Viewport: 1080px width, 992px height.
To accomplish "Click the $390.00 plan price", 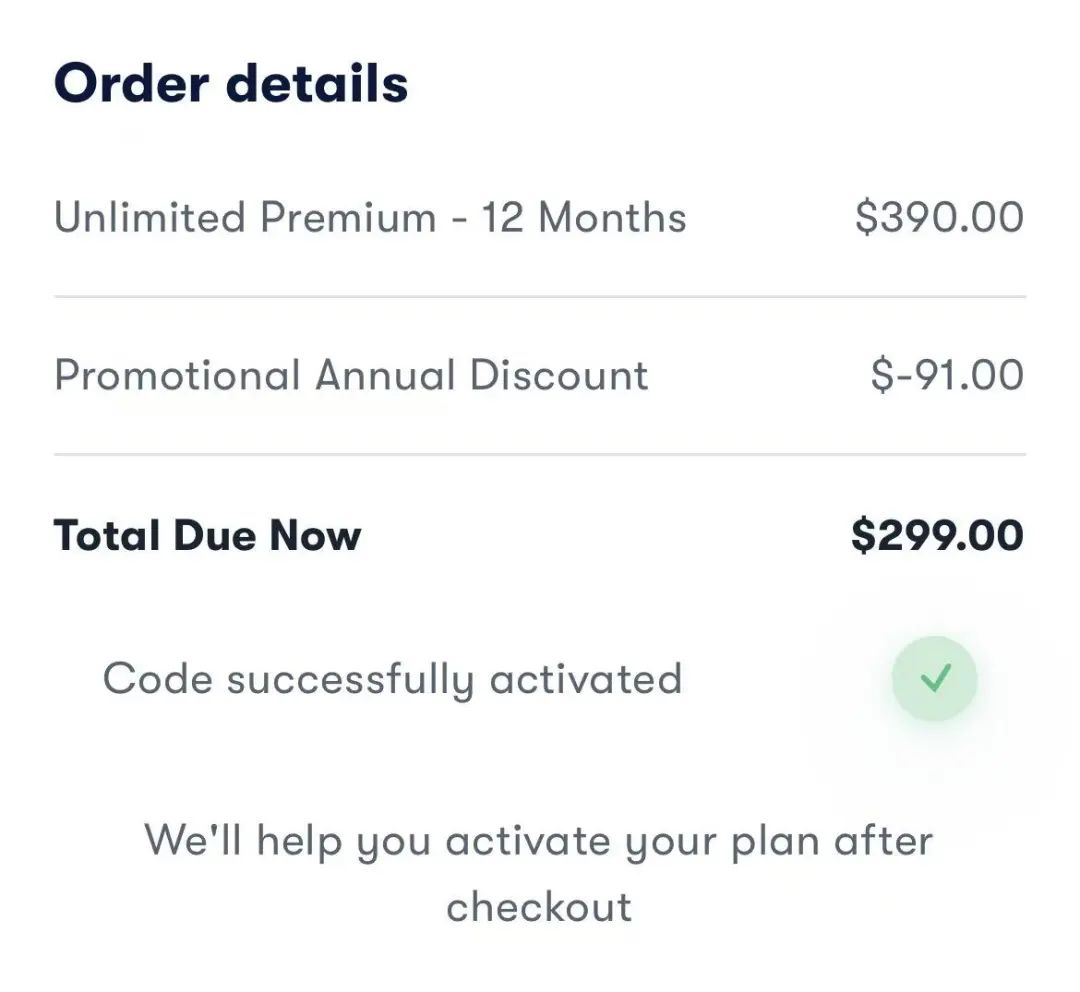I will tap(939, 217).
